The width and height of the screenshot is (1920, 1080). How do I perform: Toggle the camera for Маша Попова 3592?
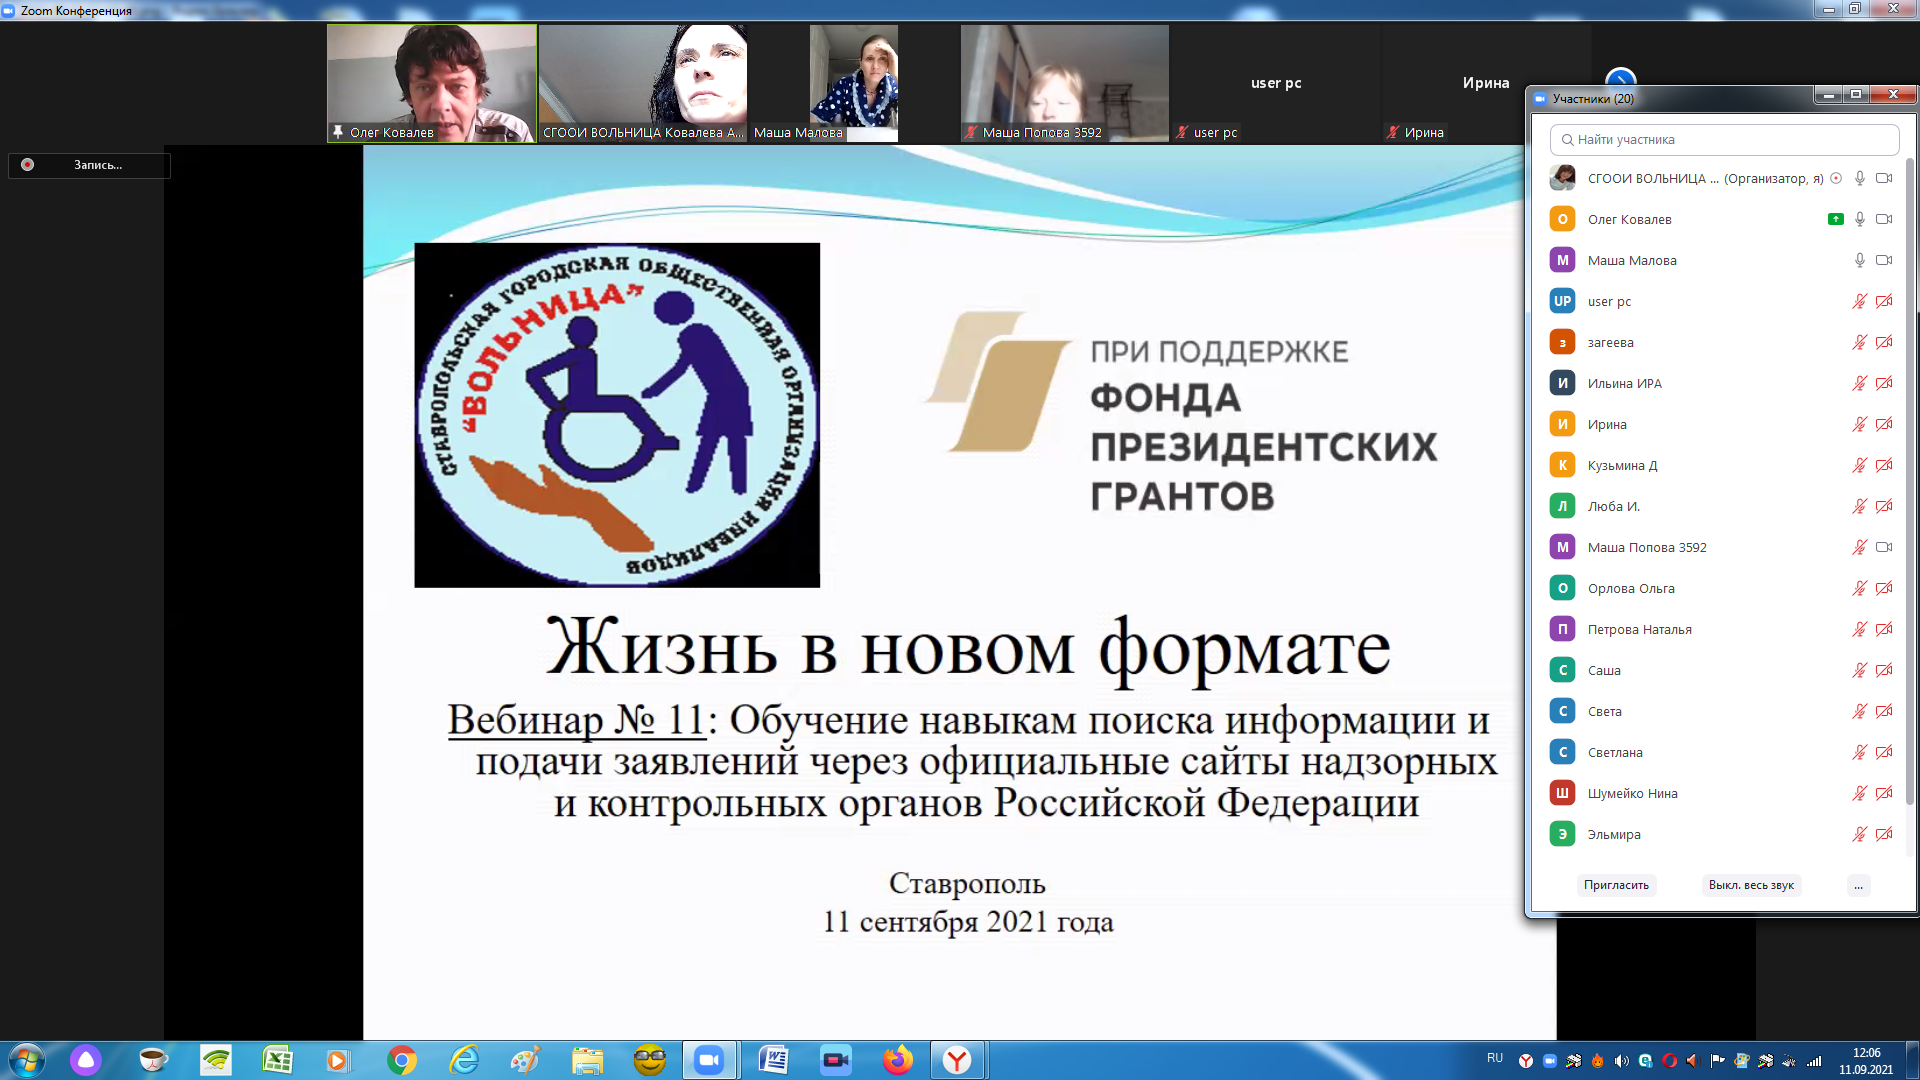point(1884,547)
